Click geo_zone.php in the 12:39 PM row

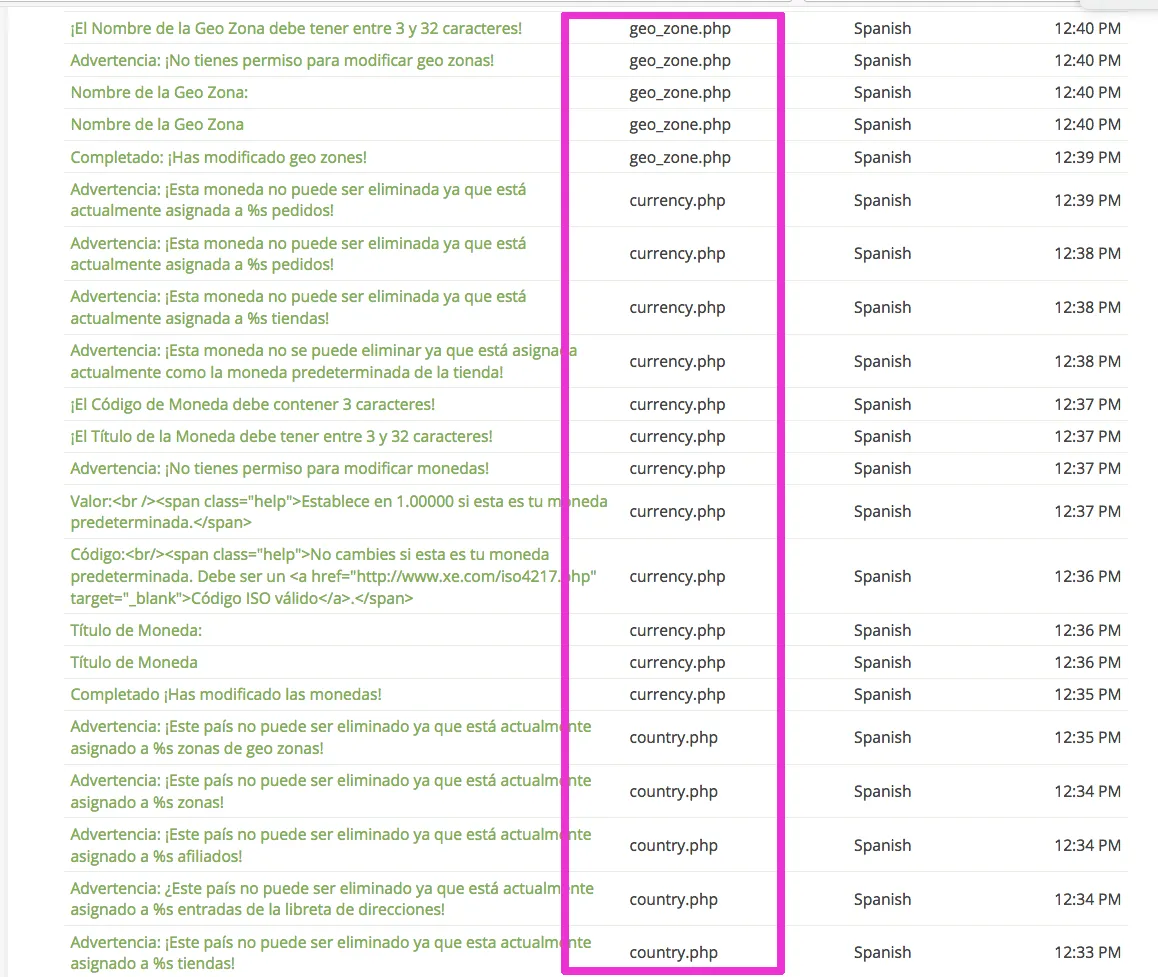(x=680, y=157)
